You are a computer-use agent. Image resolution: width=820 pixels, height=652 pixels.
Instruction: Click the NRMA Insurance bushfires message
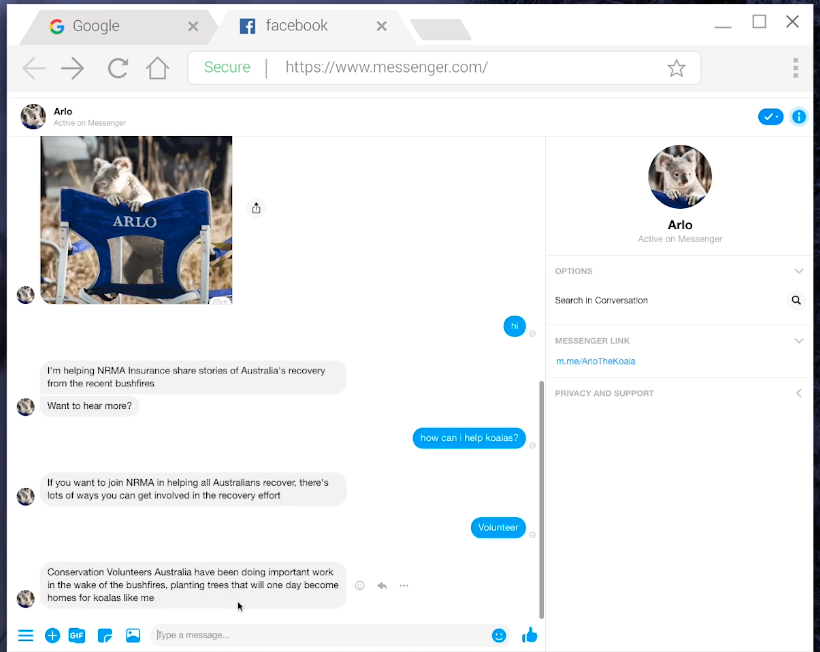[193, 377]
